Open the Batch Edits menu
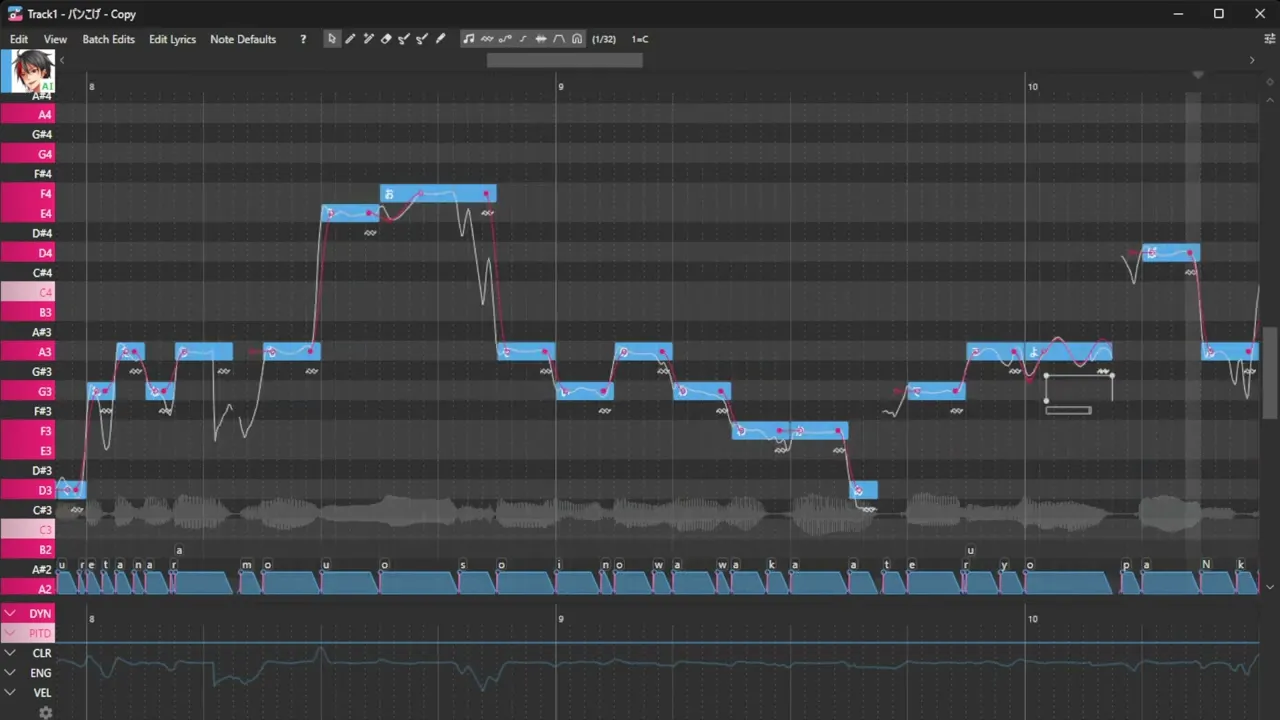 108,39
